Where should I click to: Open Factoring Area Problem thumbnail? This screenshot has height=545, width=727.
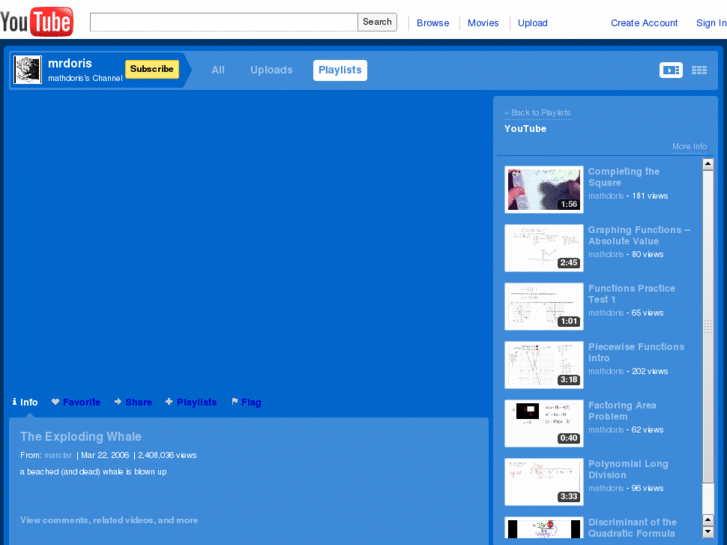544,423
